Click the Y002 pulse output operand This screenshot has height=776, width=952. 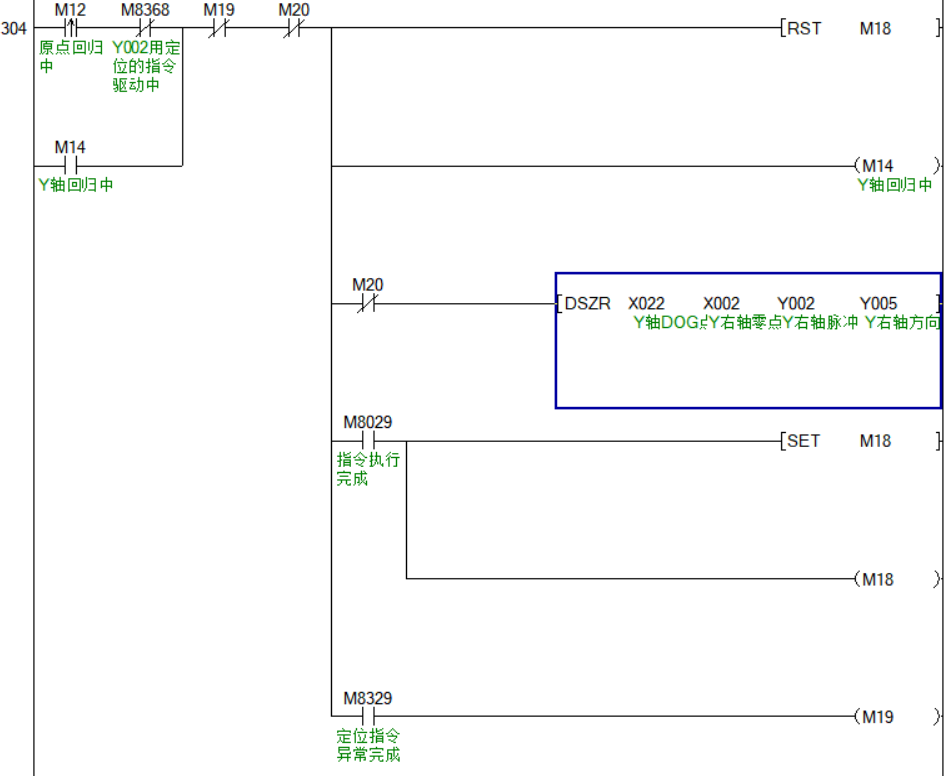coord(796,304)
